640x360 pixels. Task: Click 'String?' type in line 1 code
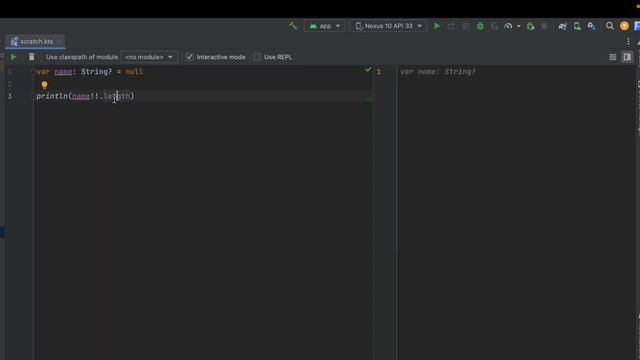click(96, 72)
